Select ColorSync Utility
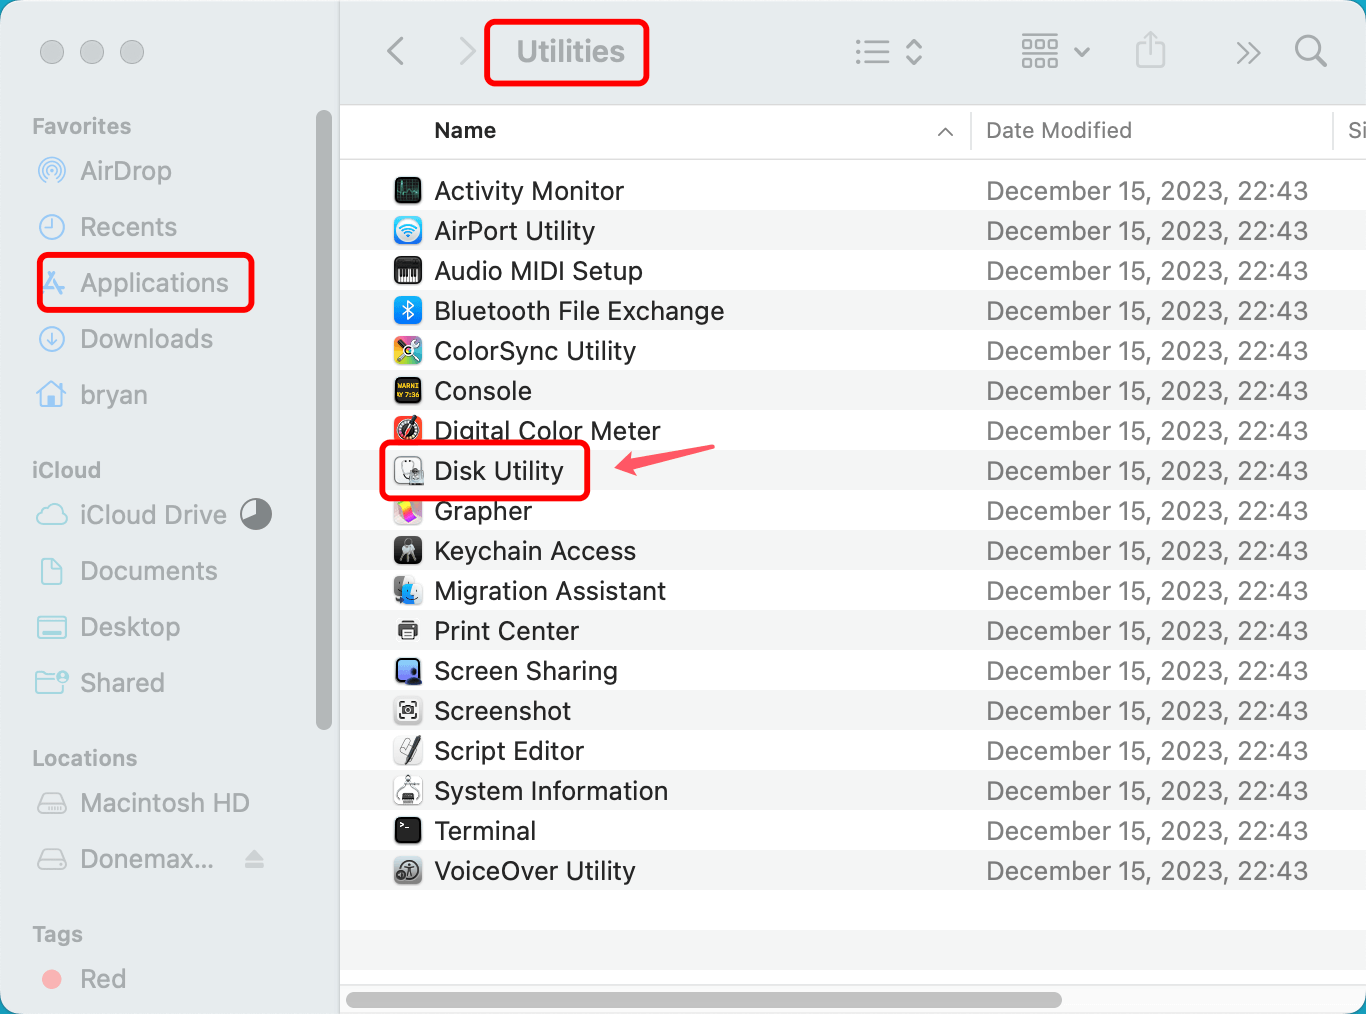Viewport: 1366px width, 1014px height. tap(535, 350)
